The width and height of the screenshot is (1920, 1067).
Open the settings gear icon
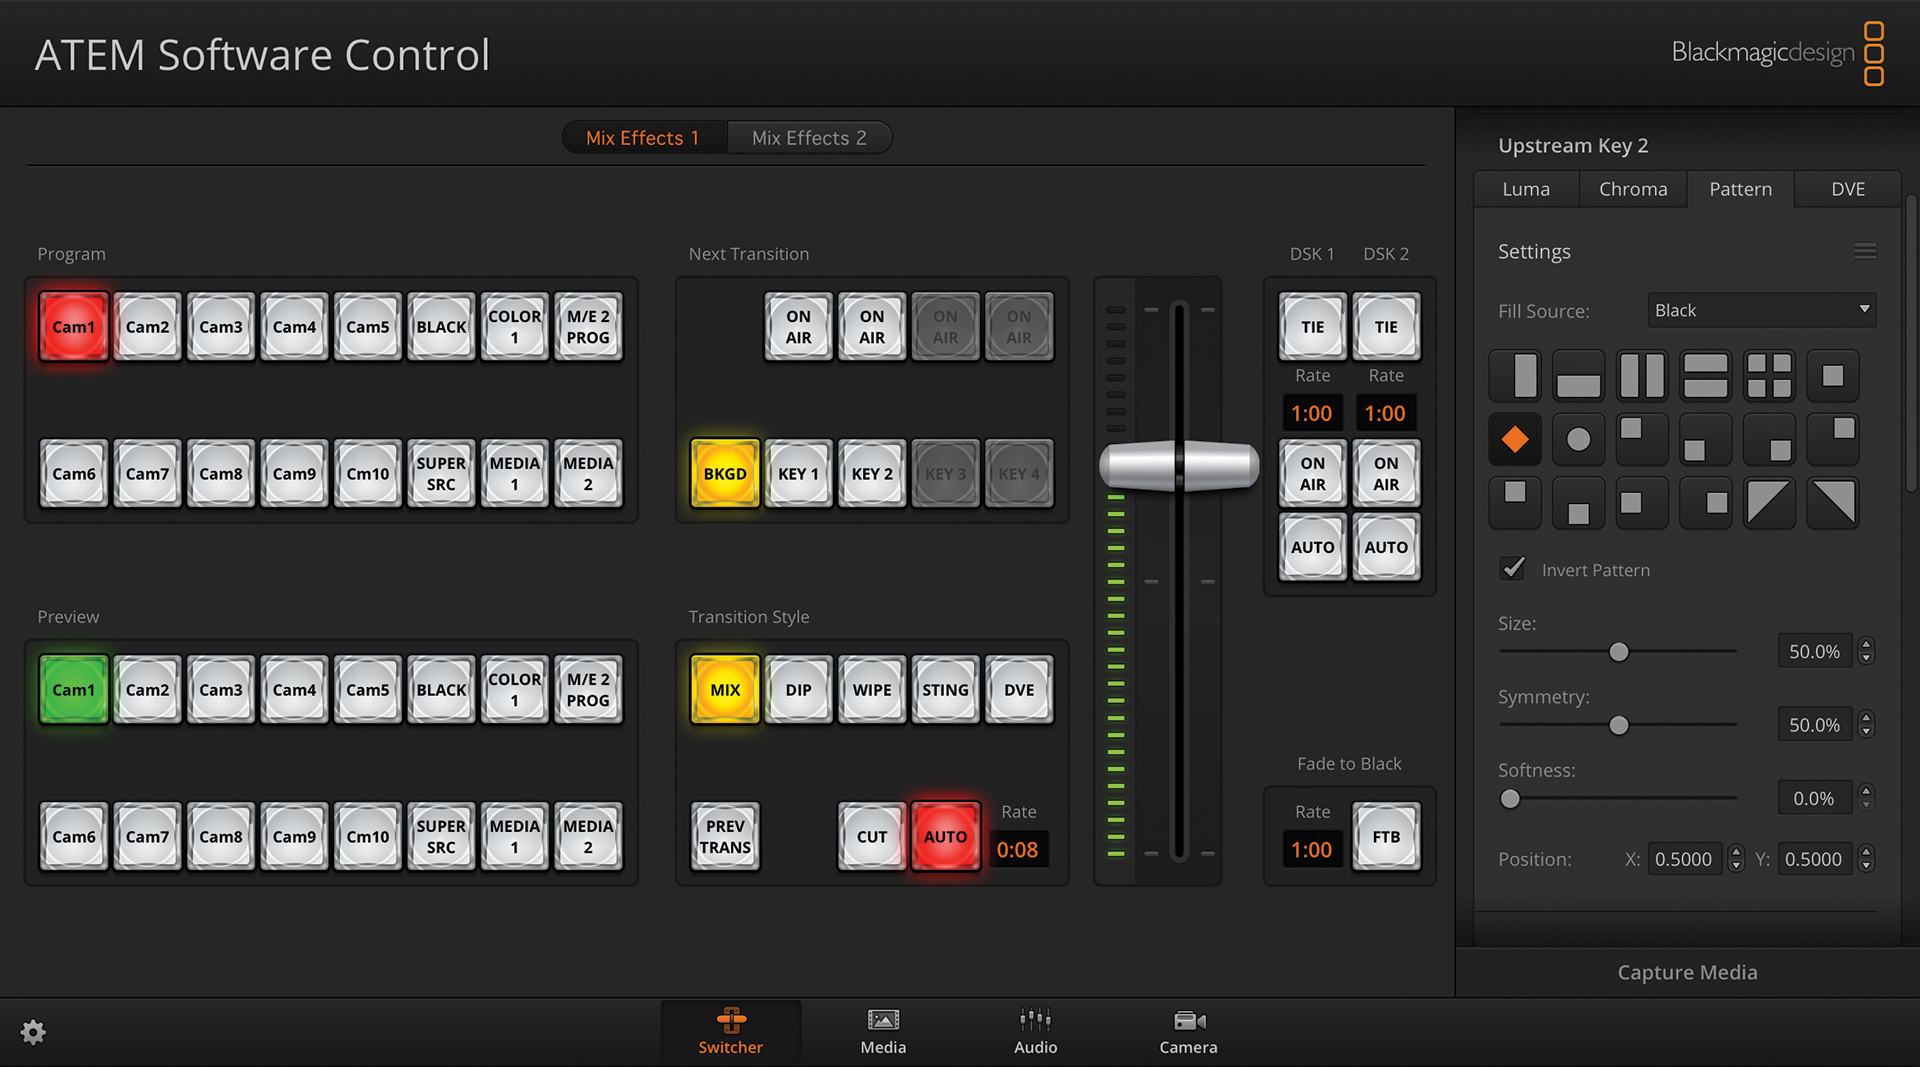tap(33, 1032)
